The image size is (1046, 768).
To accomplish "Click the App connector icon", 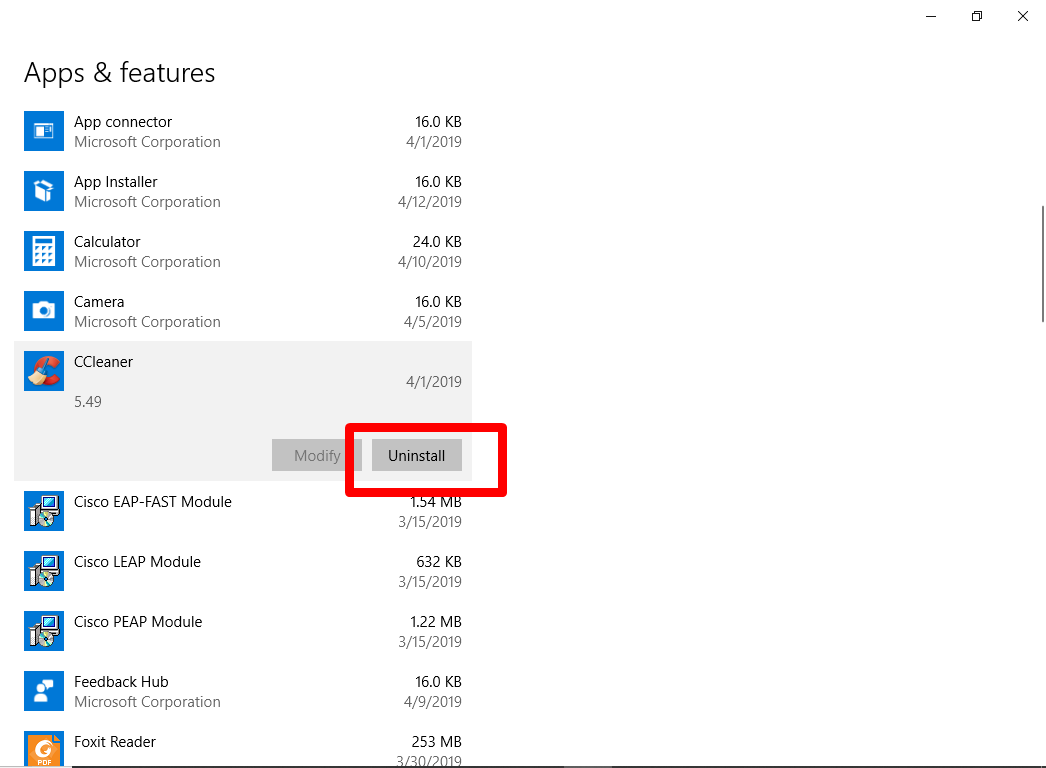I will (x=44, y=131).
